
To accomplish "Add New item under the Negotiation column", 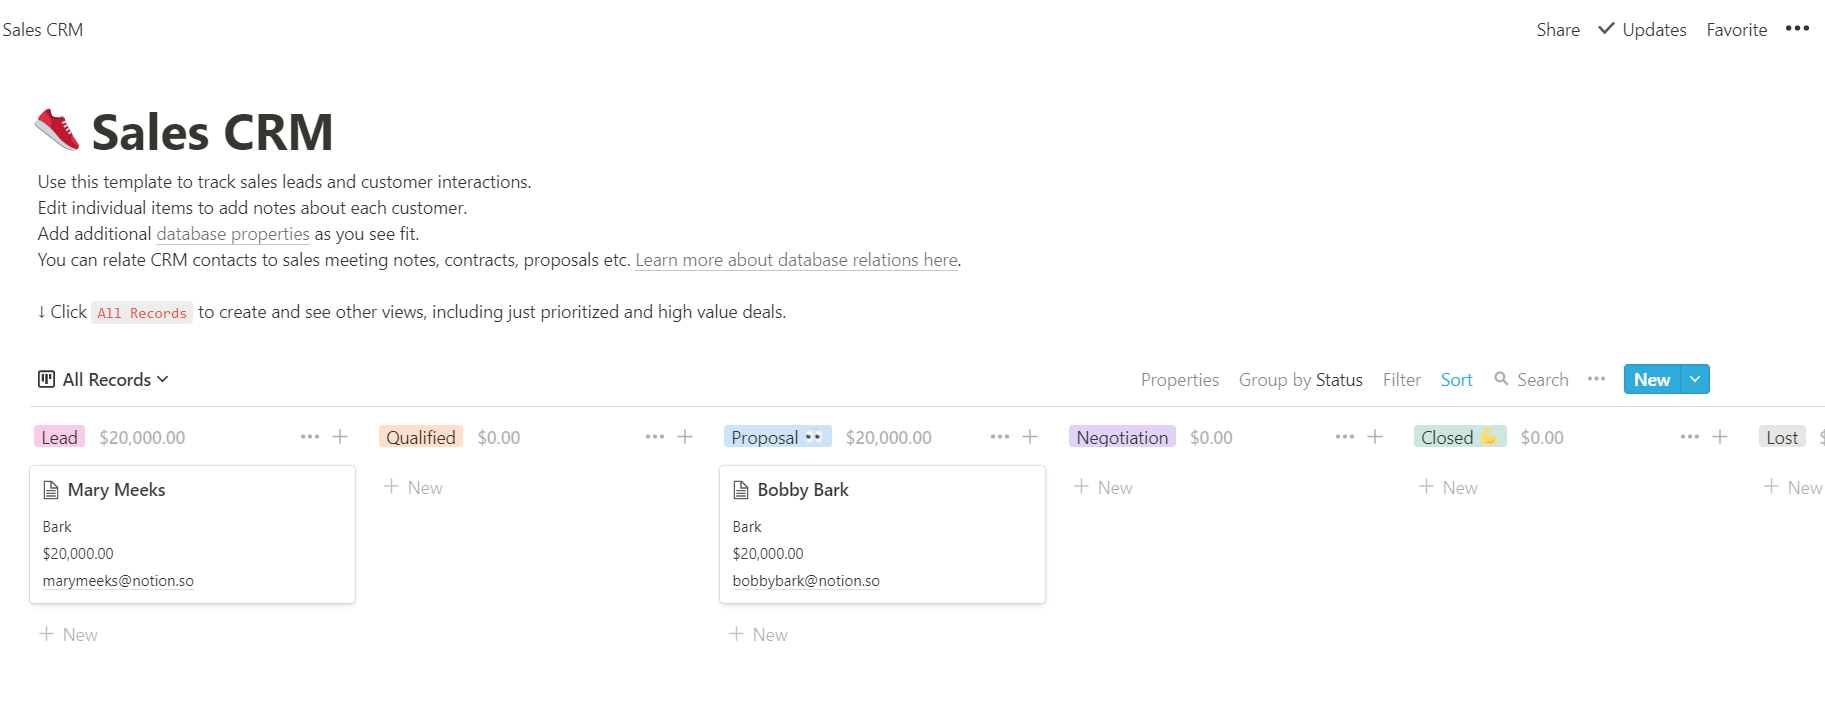I will click(x=1103, y=487).
